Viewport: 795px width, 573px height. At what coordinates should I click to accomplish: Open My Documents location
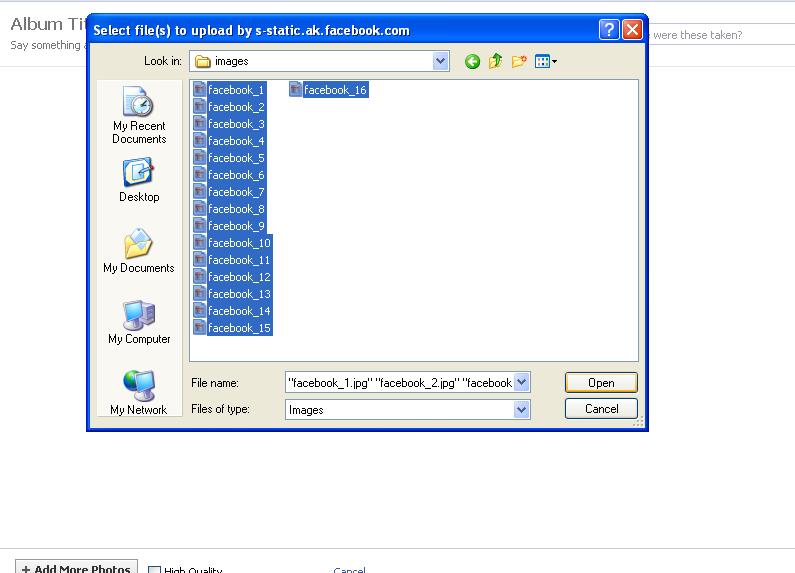(x=139, y=251)
